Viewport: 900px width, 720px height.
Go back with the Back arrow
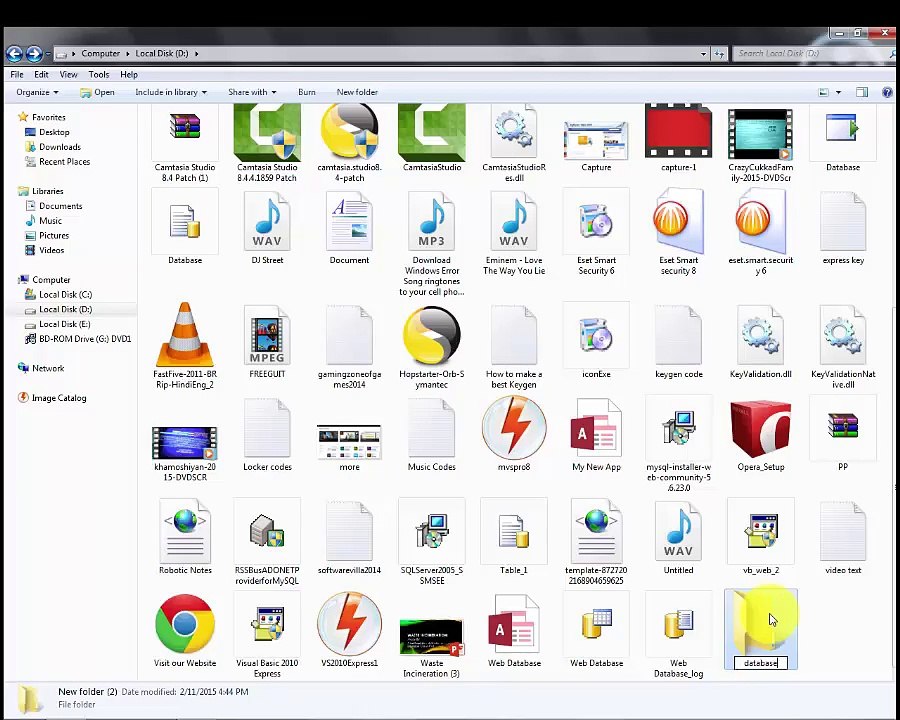(14, 54)
